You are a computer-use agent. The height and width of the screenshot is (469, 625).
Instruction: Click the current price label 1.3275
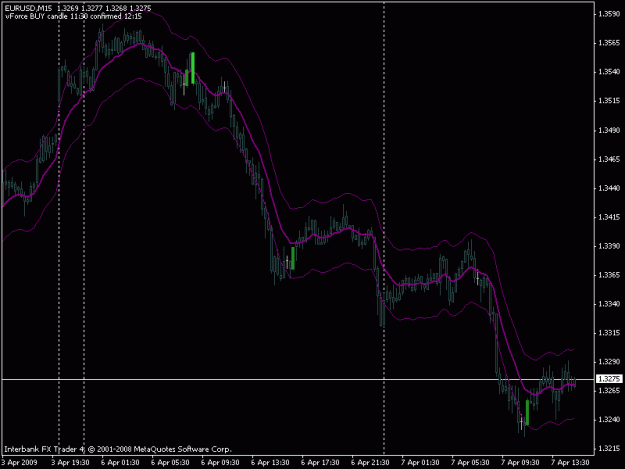[609, 379]
